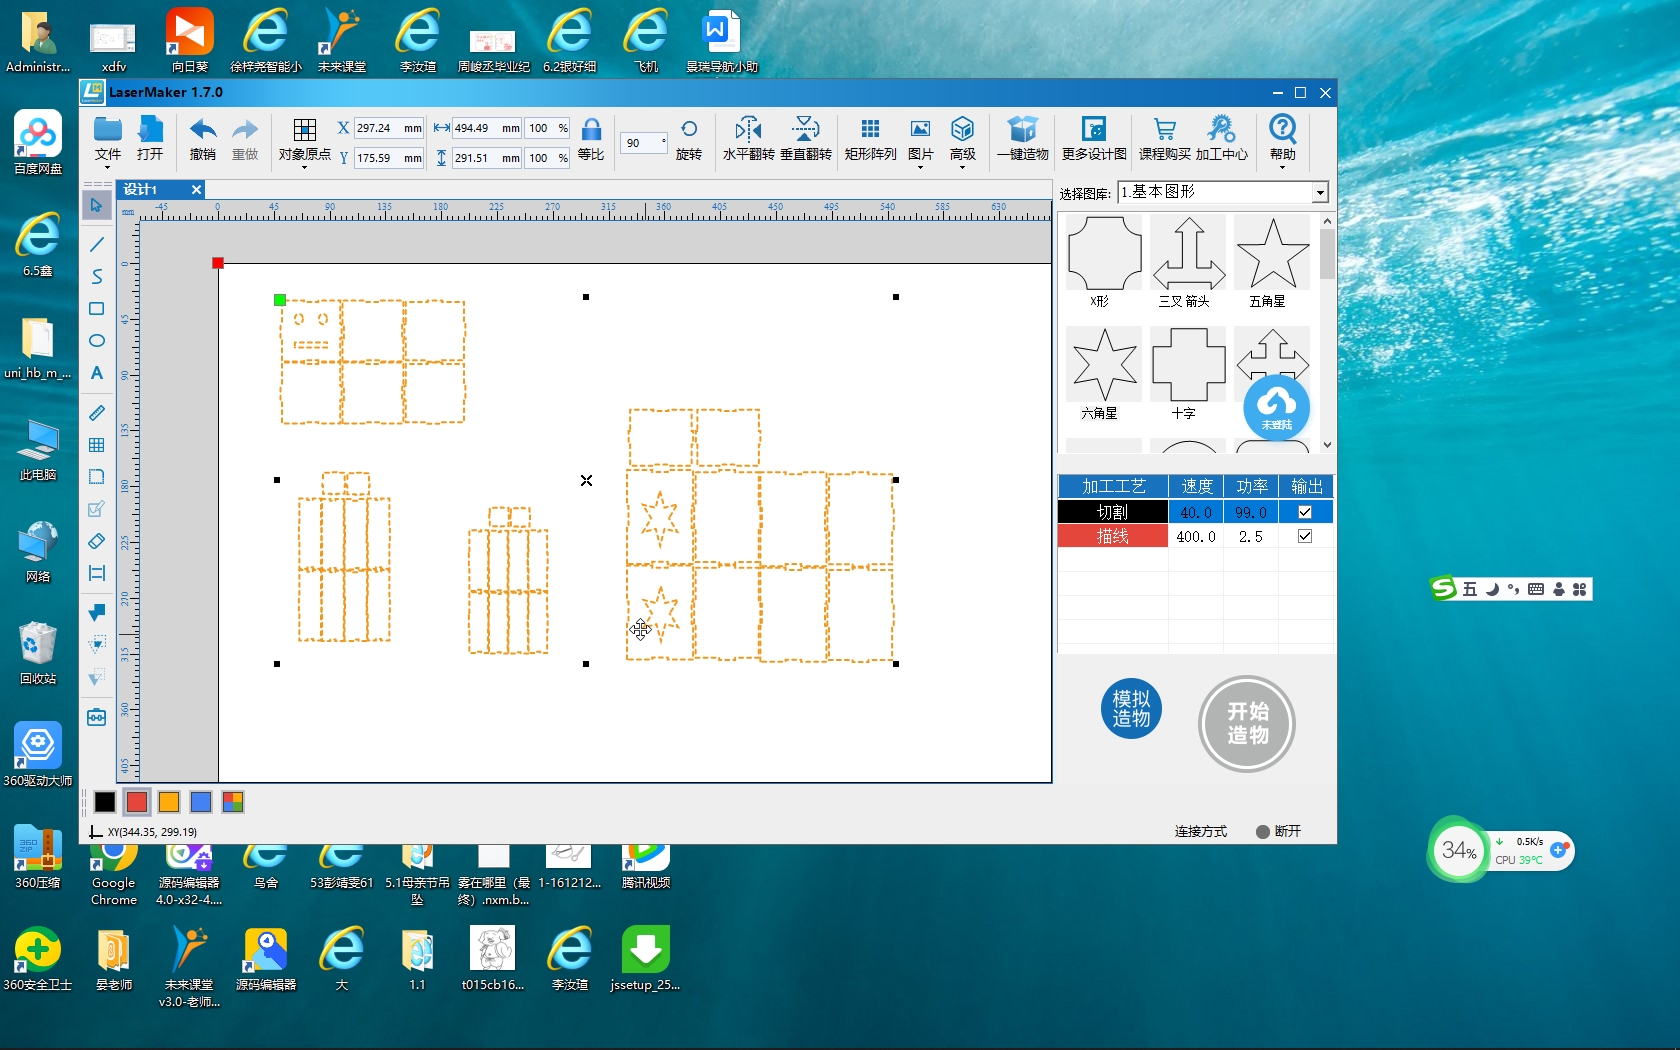Pick the blue color swatch
The height and width of the screenshot is (1050, 1680).
(x=201, y=802)
